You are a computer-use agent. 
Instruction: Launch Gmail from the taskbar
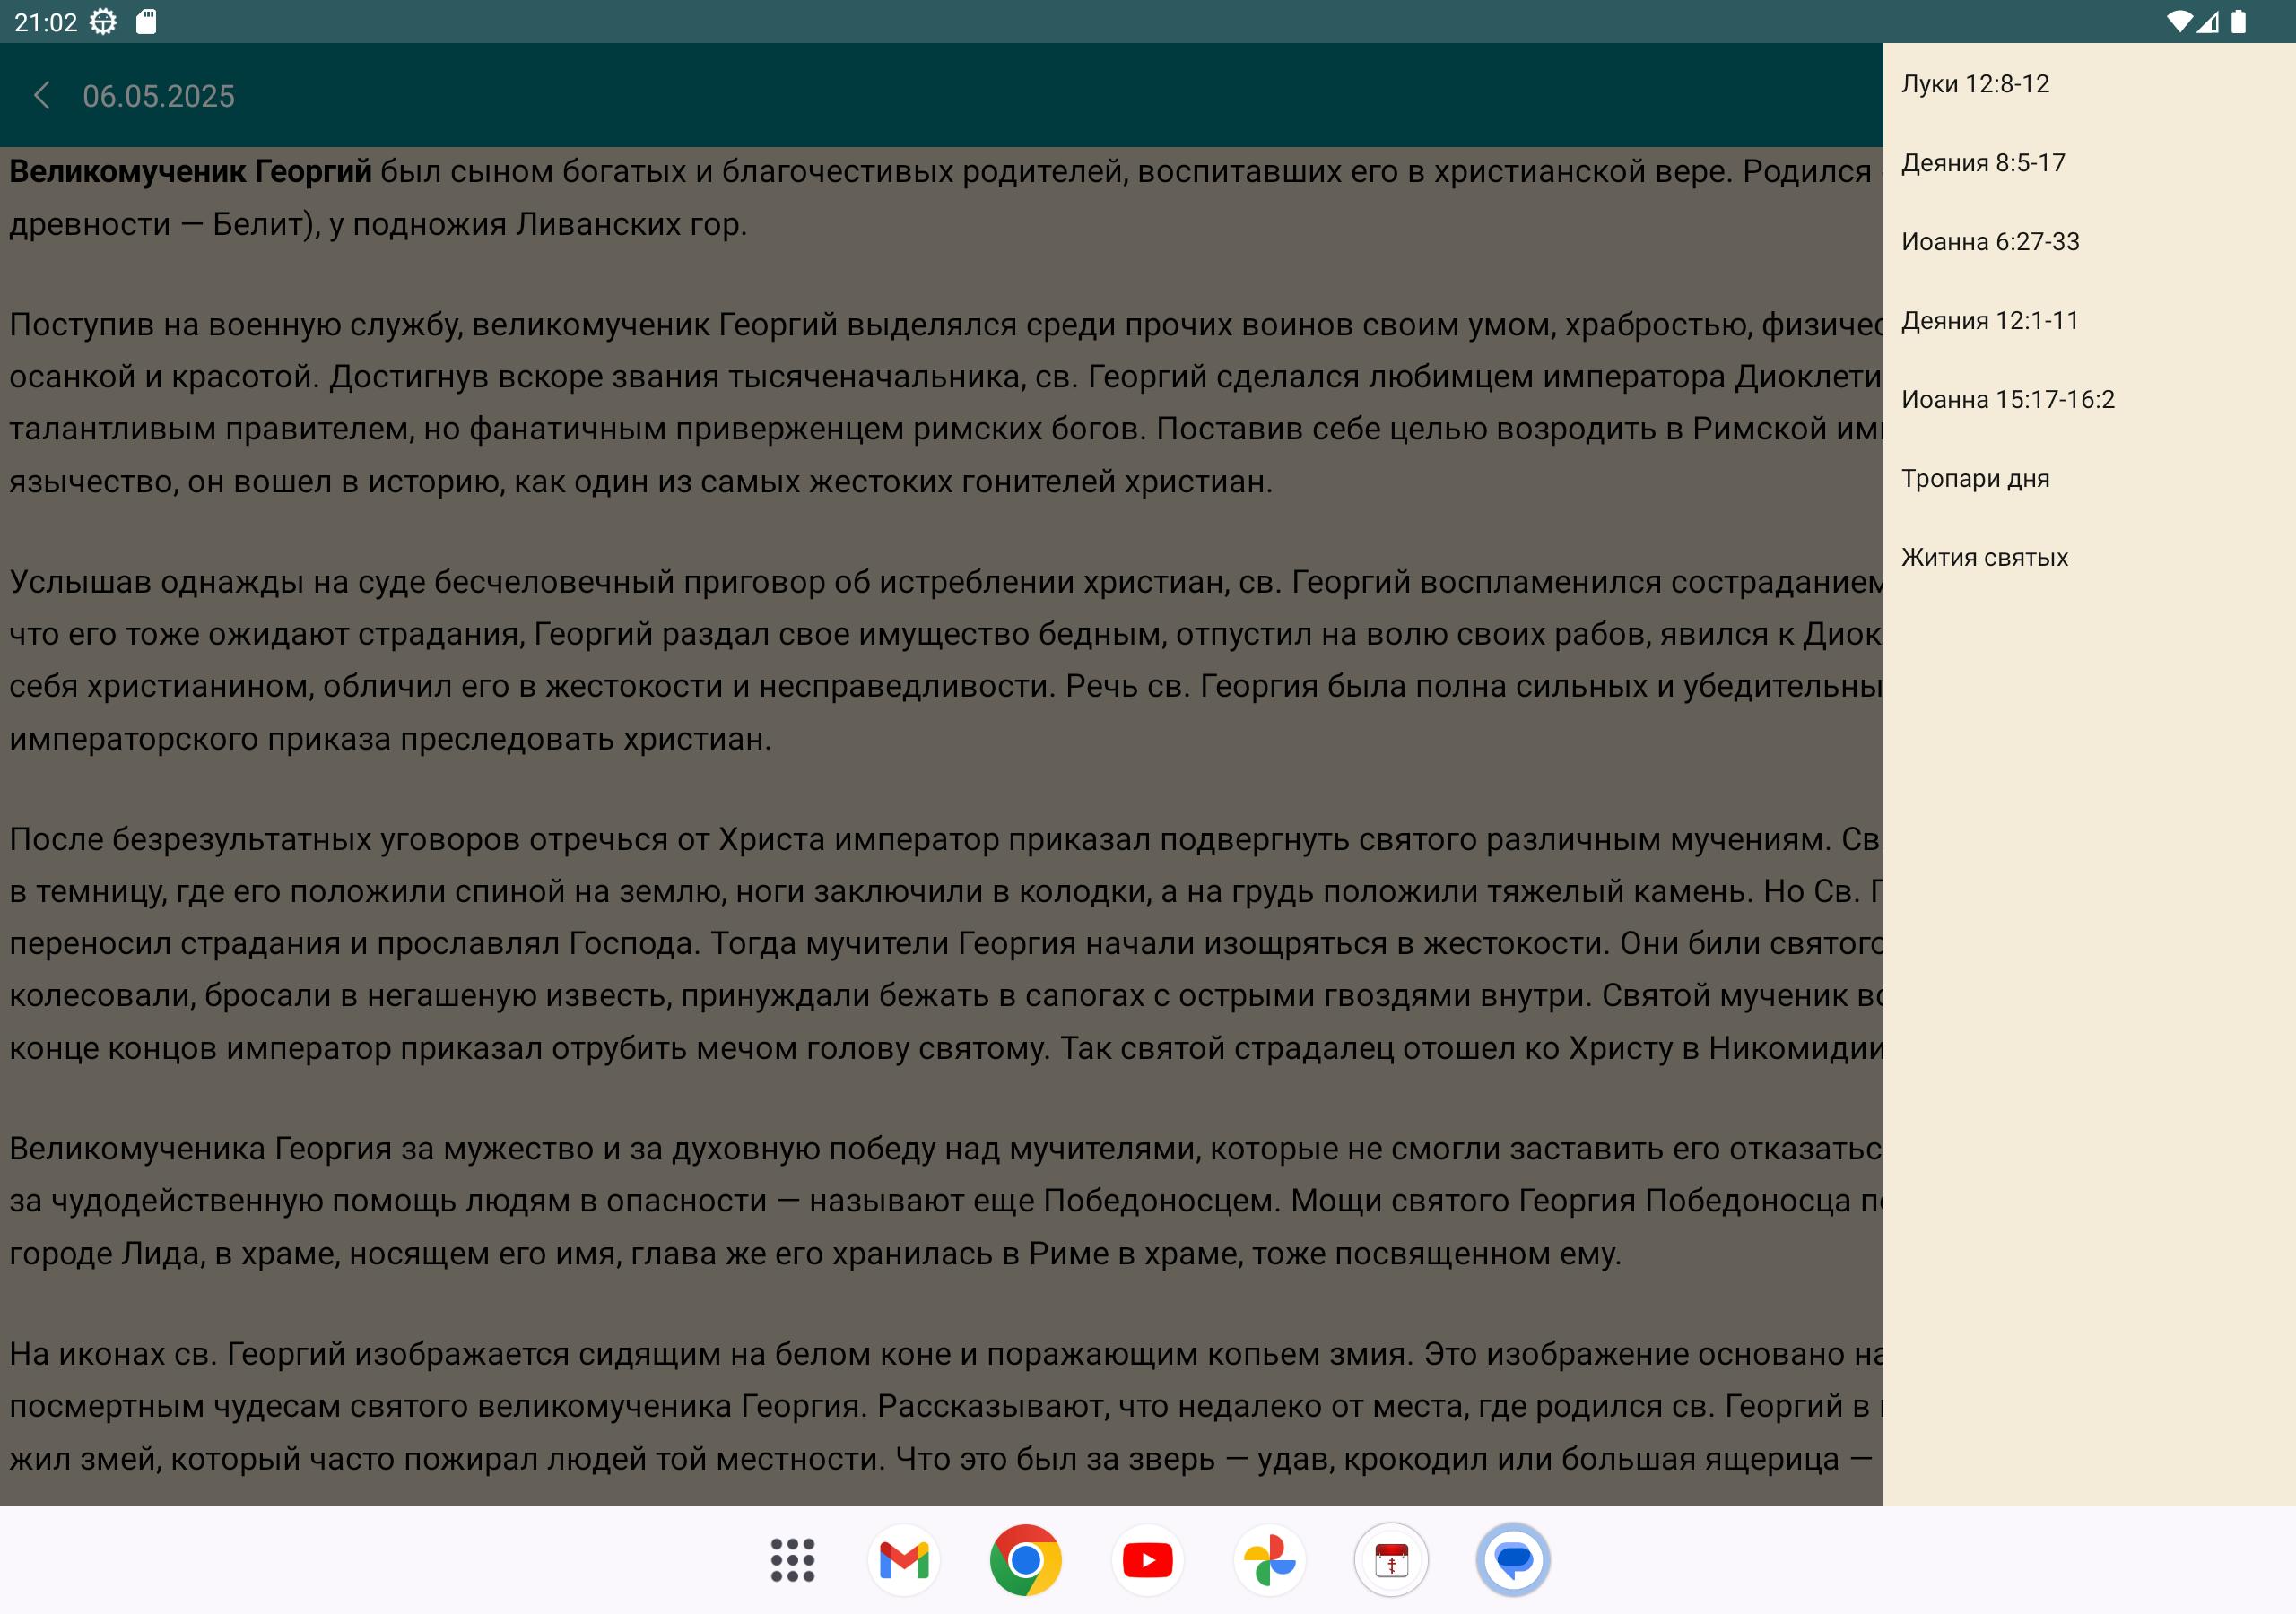click(x=904, y=1560)
